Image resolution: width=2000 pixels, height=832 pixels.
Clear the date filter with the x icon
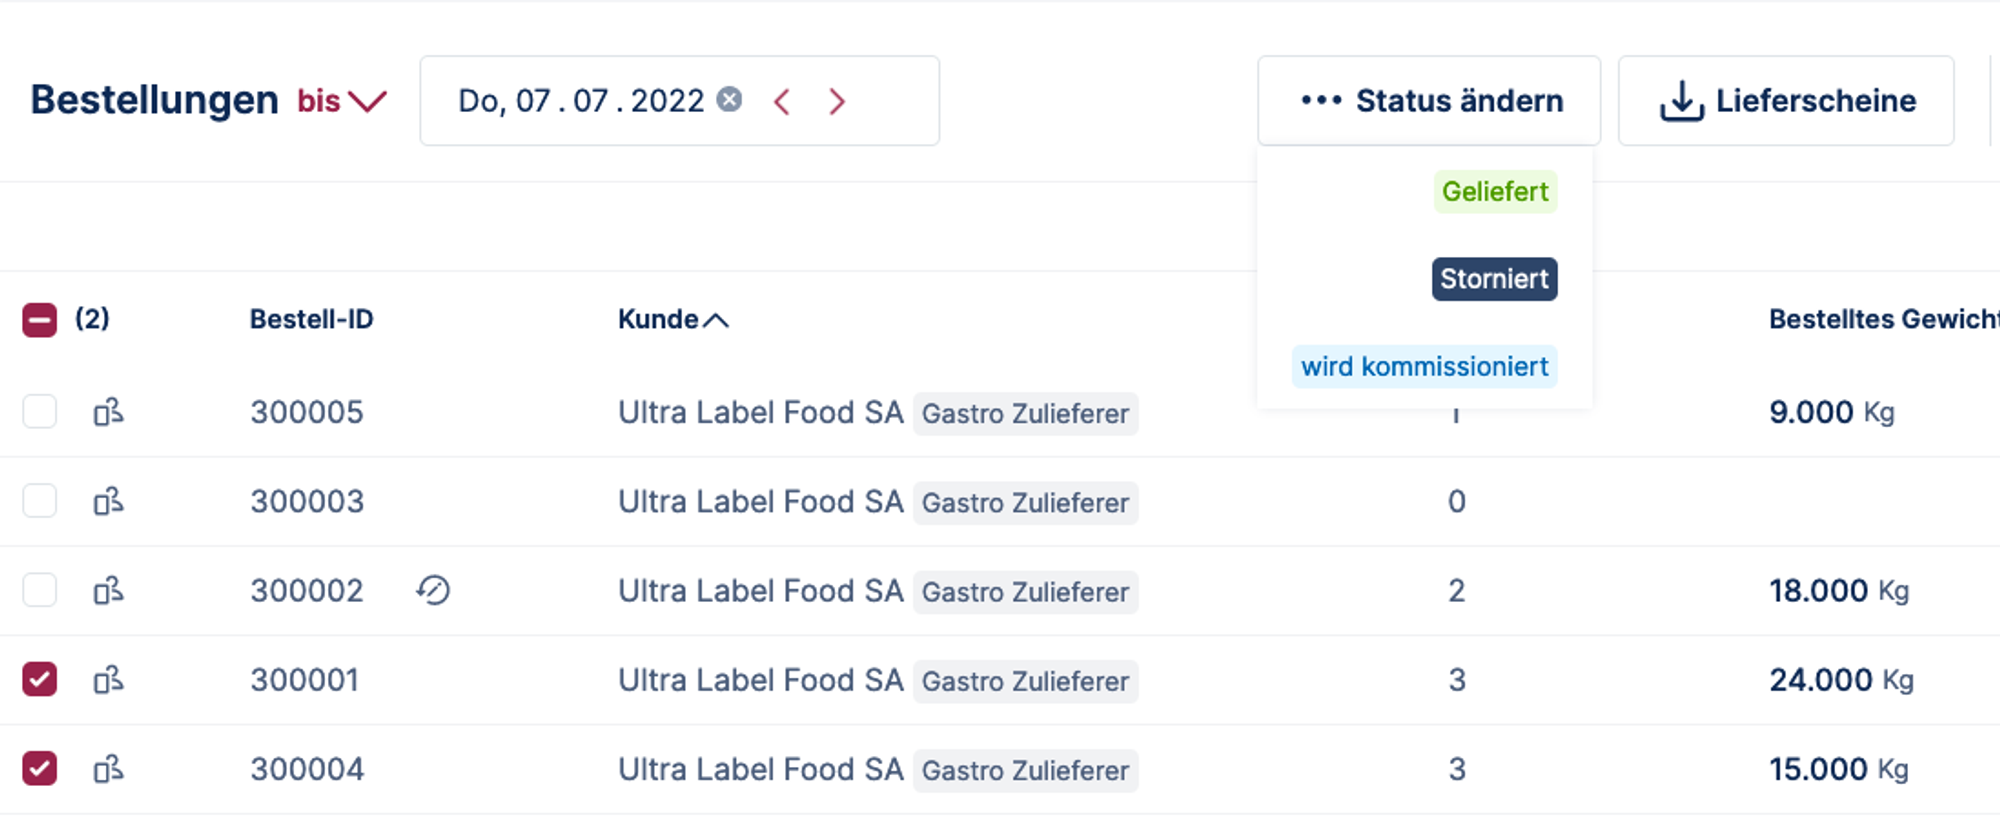(x=730, y=100)
